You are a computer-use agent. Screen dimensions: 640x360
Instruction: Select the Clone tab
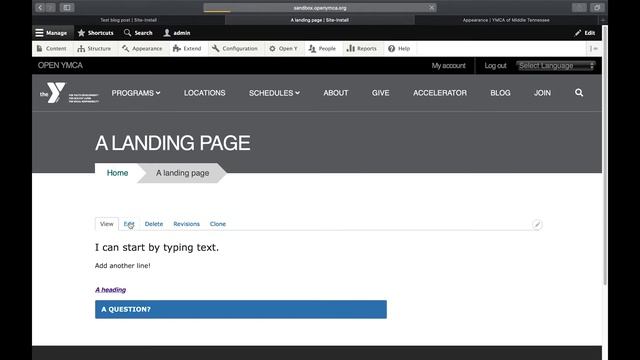coord(218,224)
